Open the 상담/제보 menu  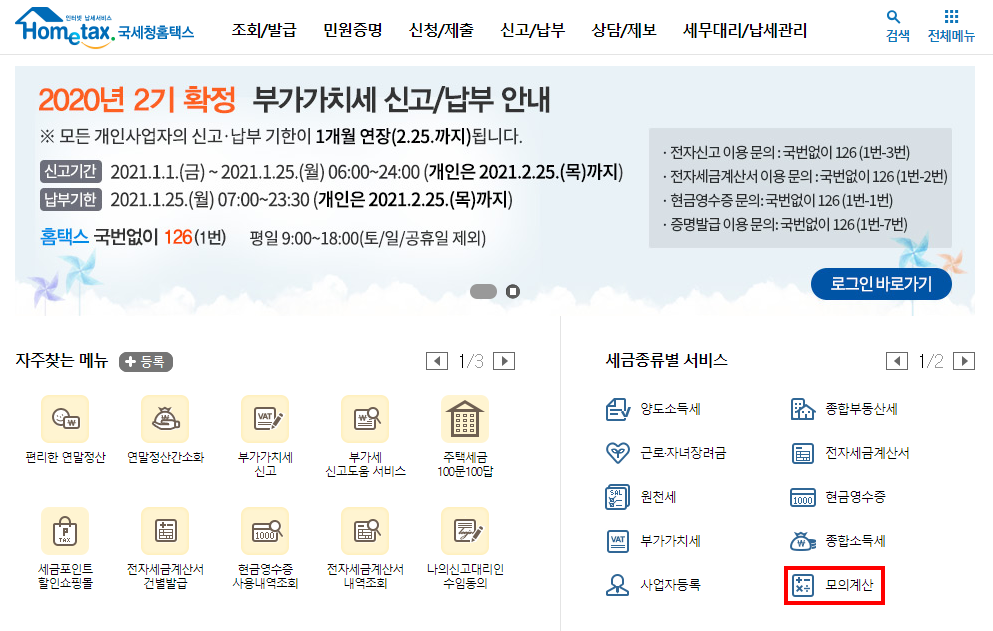click(624, 30)
